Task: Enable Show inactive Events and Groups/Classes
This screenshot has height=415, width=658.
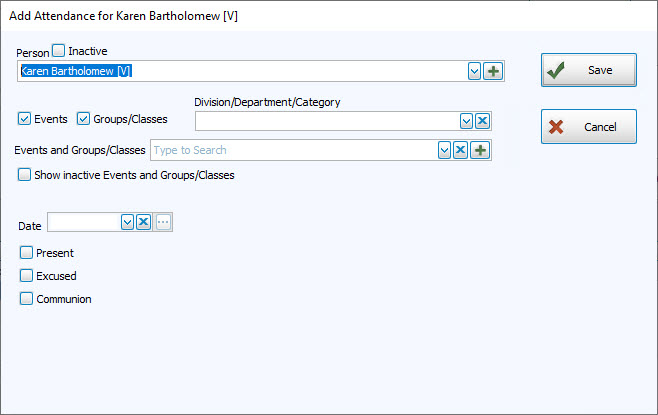Action: click(25, 175)
